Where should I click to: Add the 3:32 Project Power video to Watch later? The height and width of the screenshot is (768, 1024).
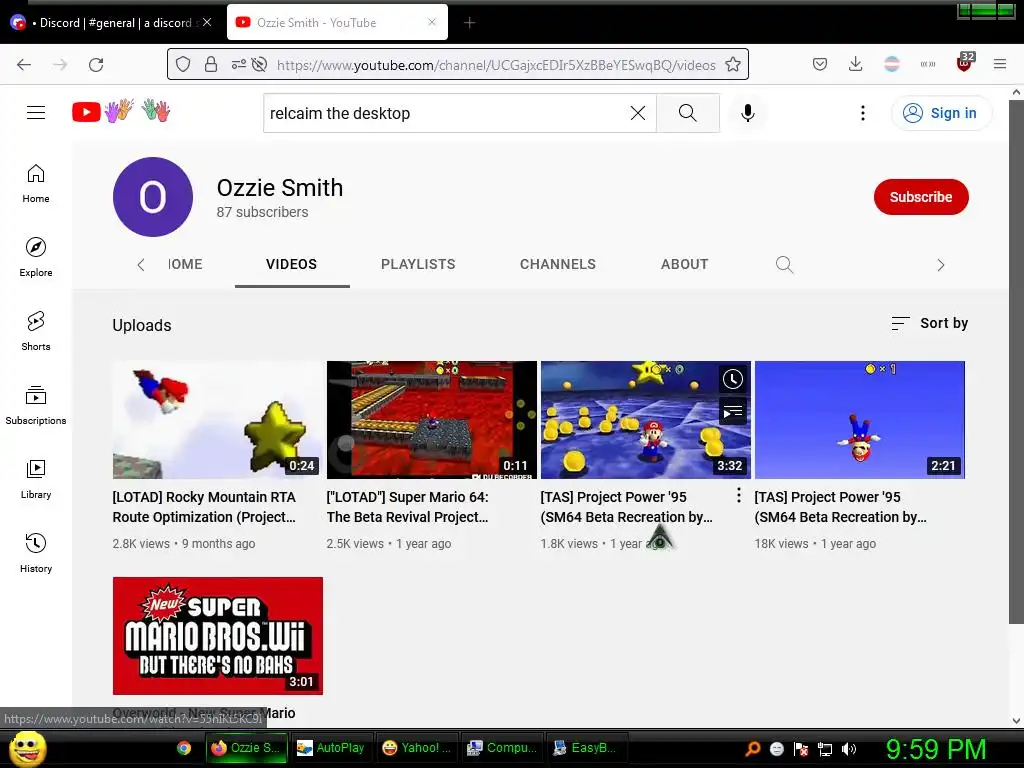(x=733, y=379)
